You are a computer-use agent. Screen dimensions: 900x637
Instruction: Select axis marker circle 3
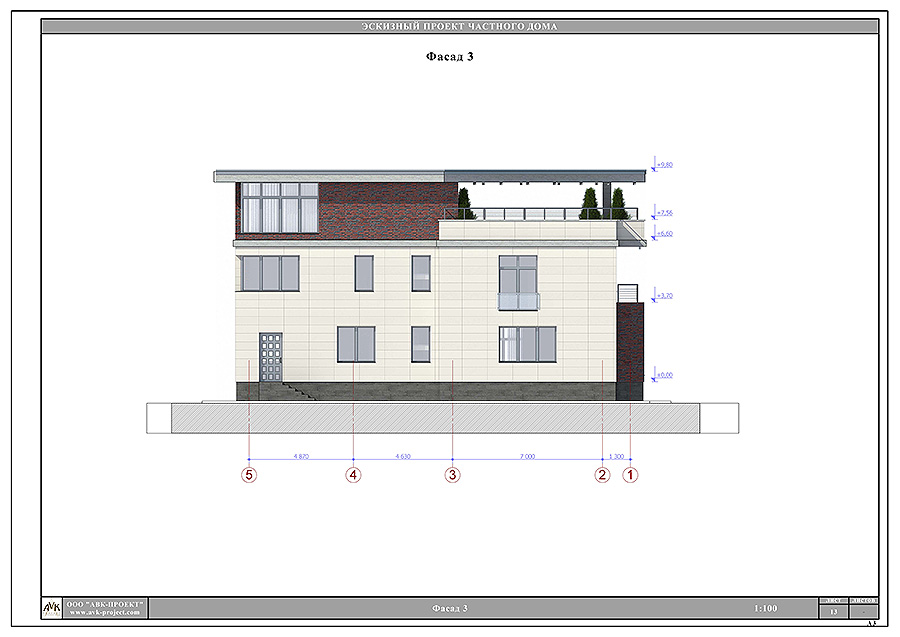click(x=453, y=475)
